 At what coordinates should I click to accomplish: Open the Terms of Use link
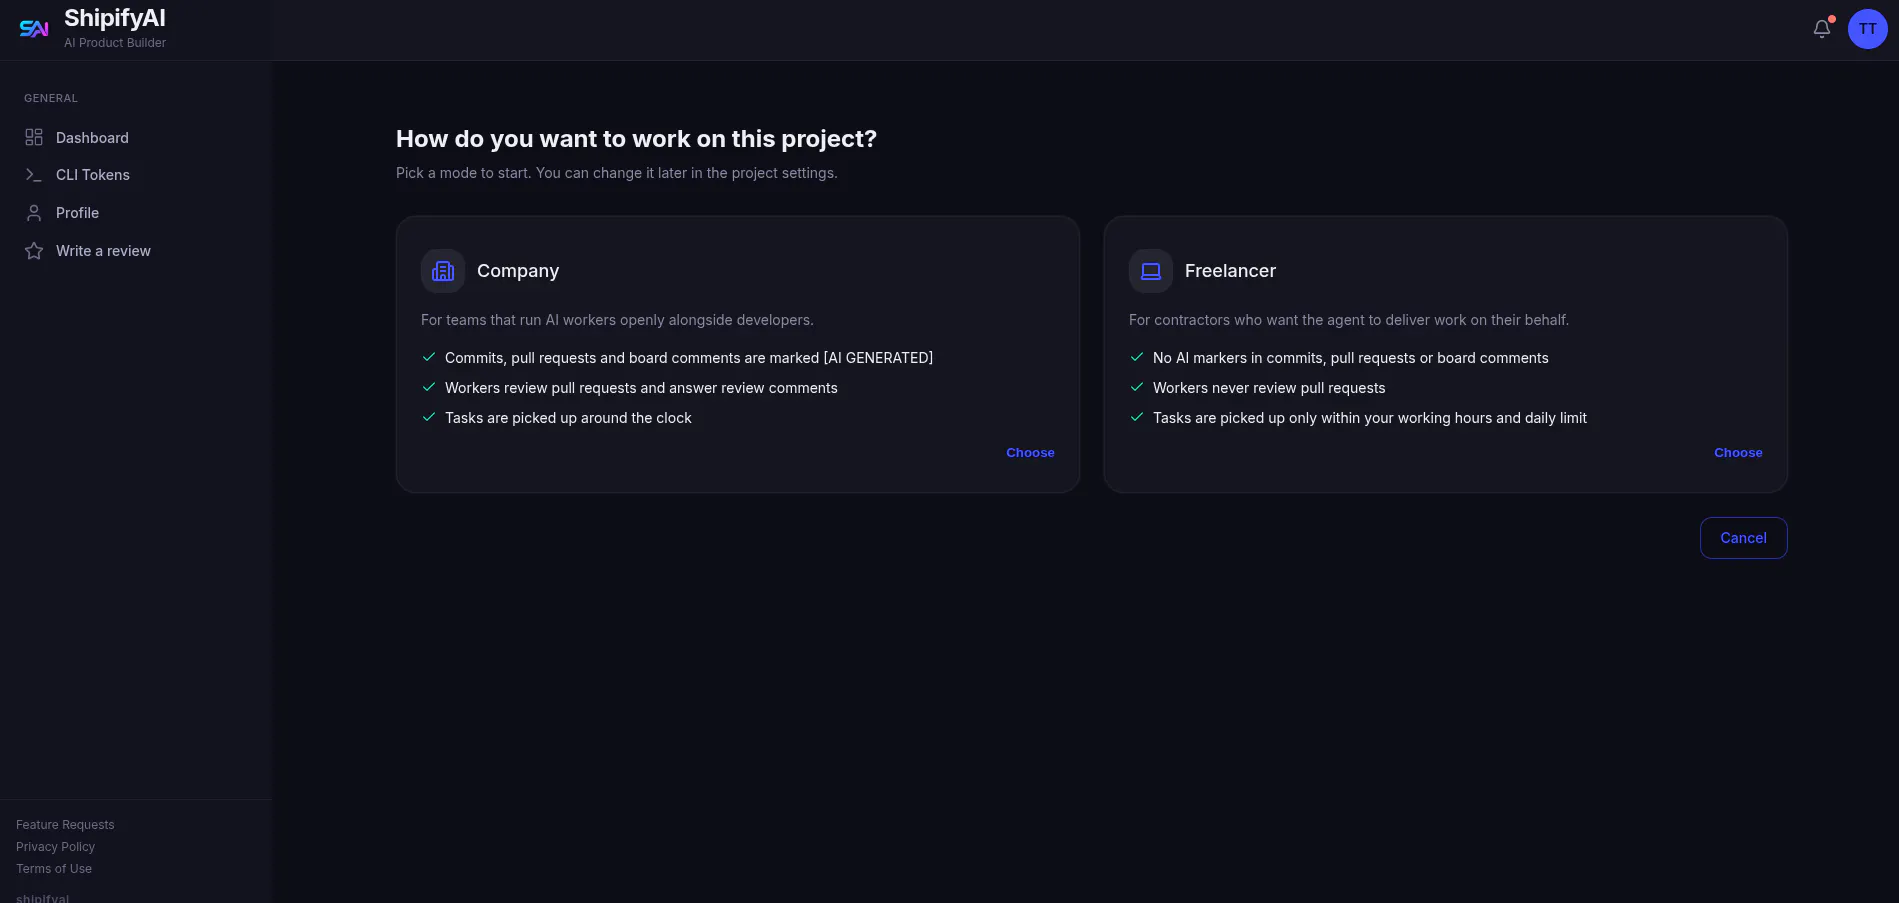pos(54,869)
